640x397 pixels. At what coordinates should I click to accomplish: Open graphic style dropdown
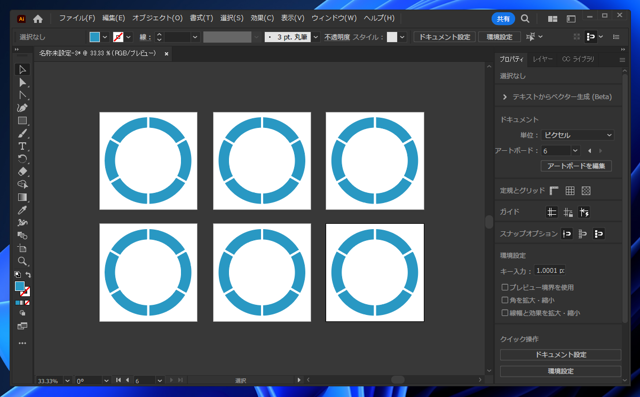[x=402, y=37]
